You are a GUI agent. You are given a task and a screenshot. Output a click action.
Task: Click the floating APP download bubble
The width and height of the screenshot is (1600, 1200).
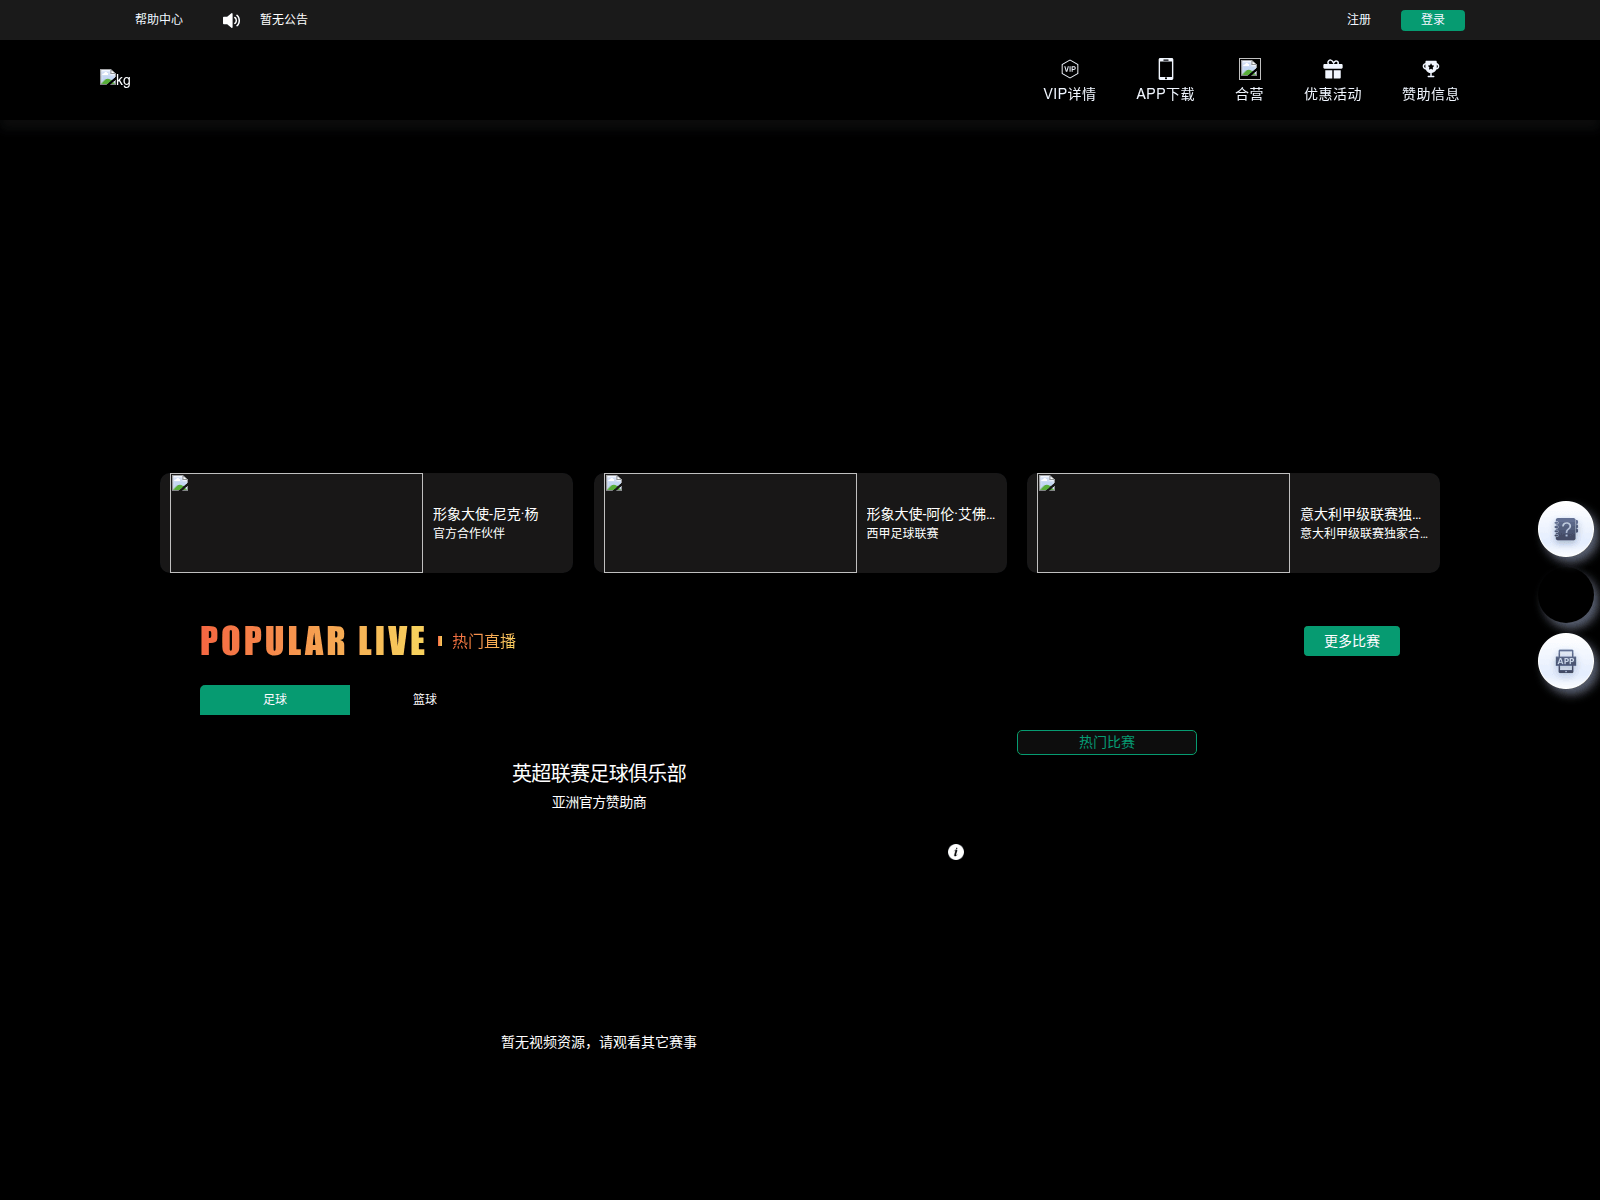[1565, 661]
